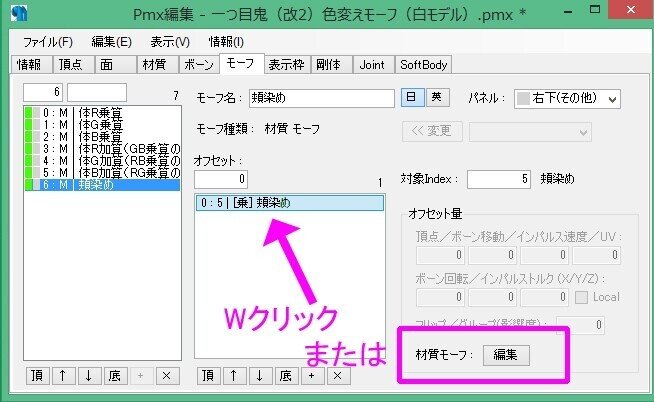Switch to the 剛体 tab
The image size is (654, 402).
(332, 65)
